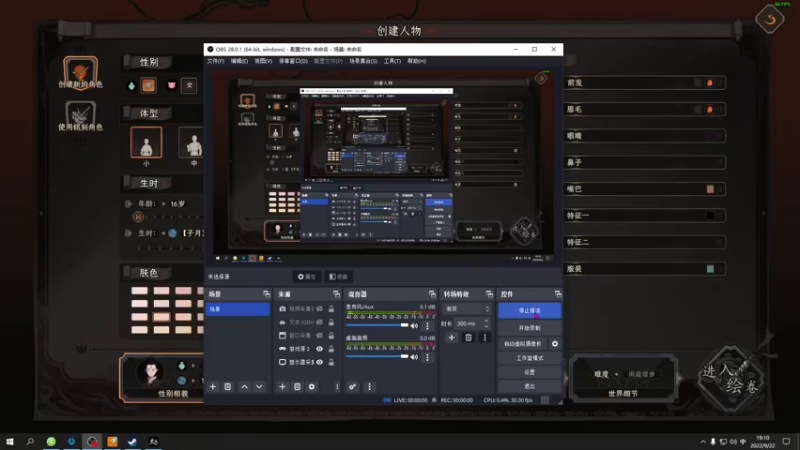Toggle lock on the 显示器采集 source
Image resolution: width=800 pixels, height=450 pixels.
click(331, 362)
